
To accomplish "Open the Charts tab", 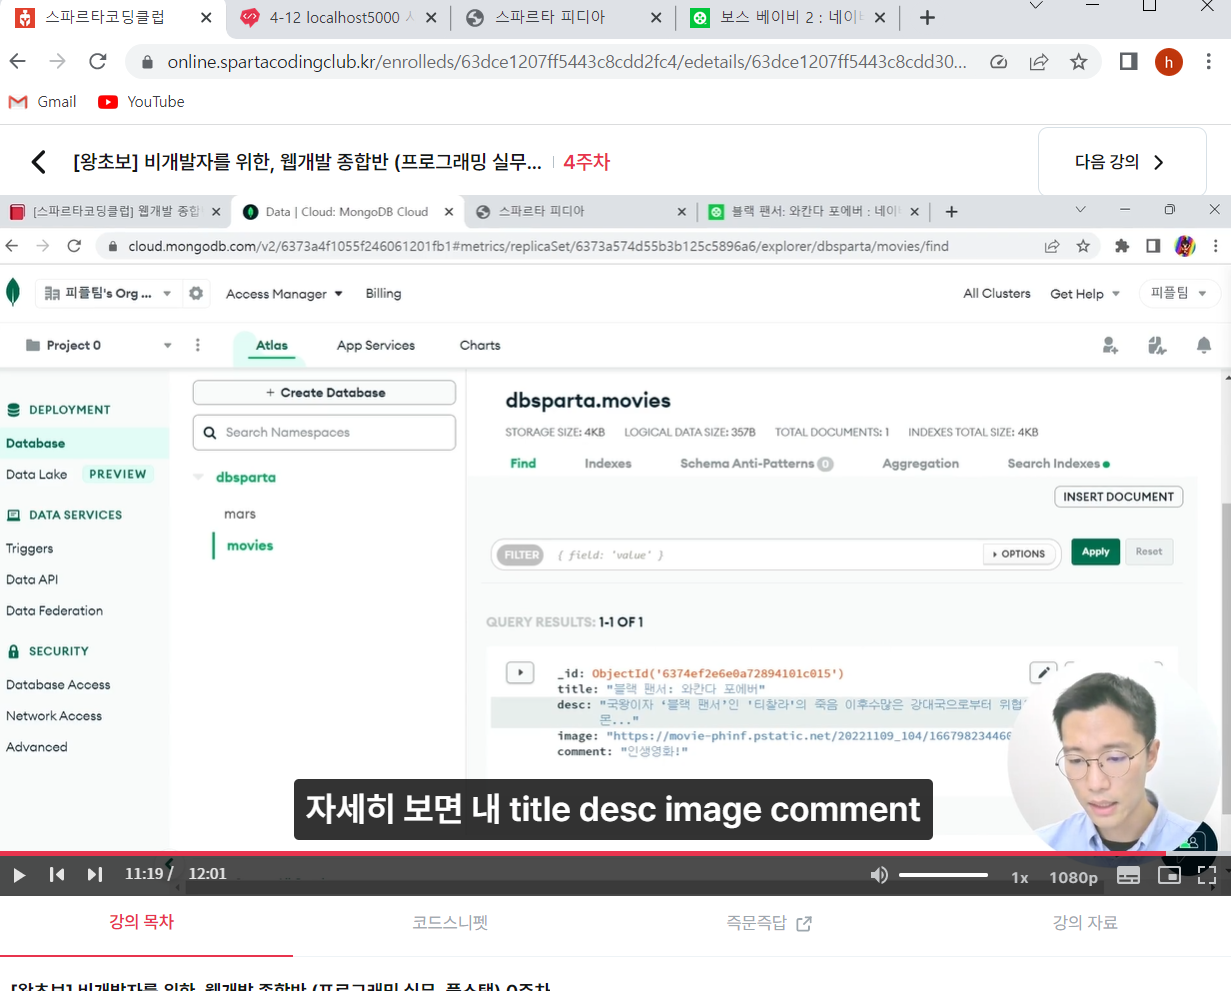I will coord(480,346).
